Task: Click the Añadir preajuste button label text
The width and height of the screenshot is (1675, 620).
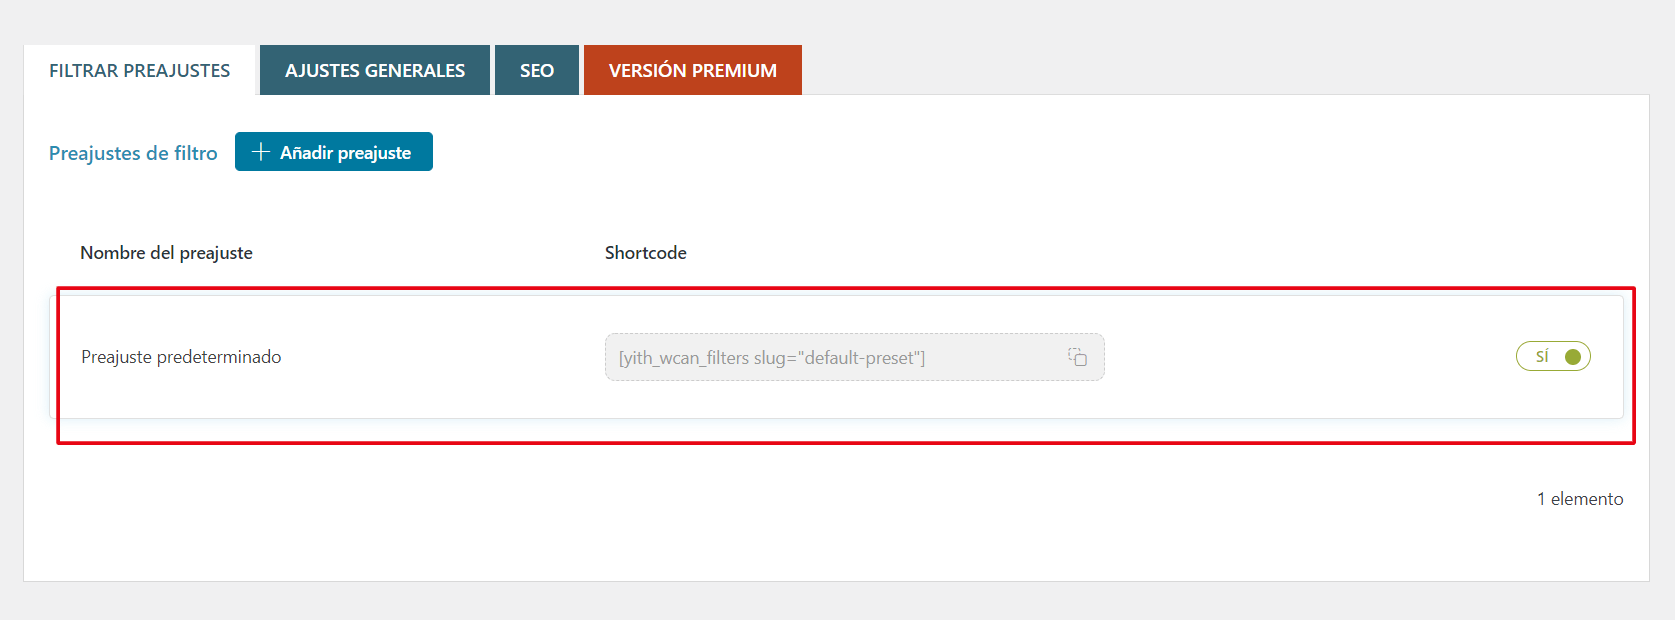Action: [x=346, y=153]
